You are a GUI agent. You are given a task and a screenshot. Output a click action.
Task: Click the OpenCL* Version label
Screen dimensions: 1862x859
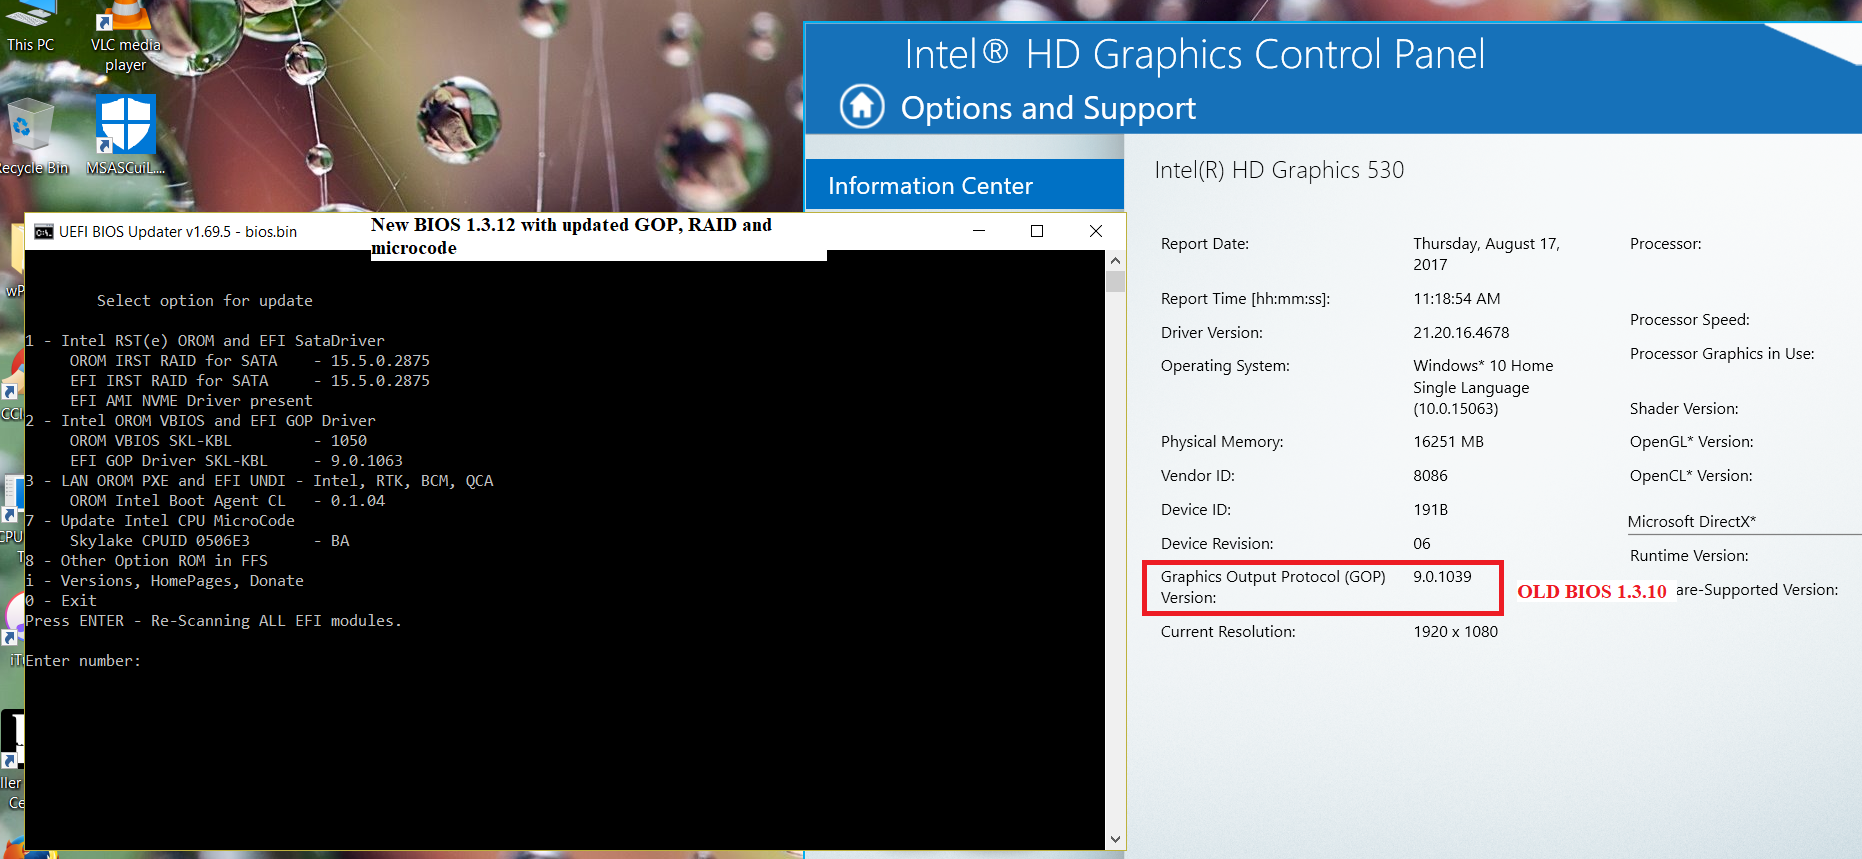pos(1691,476)
